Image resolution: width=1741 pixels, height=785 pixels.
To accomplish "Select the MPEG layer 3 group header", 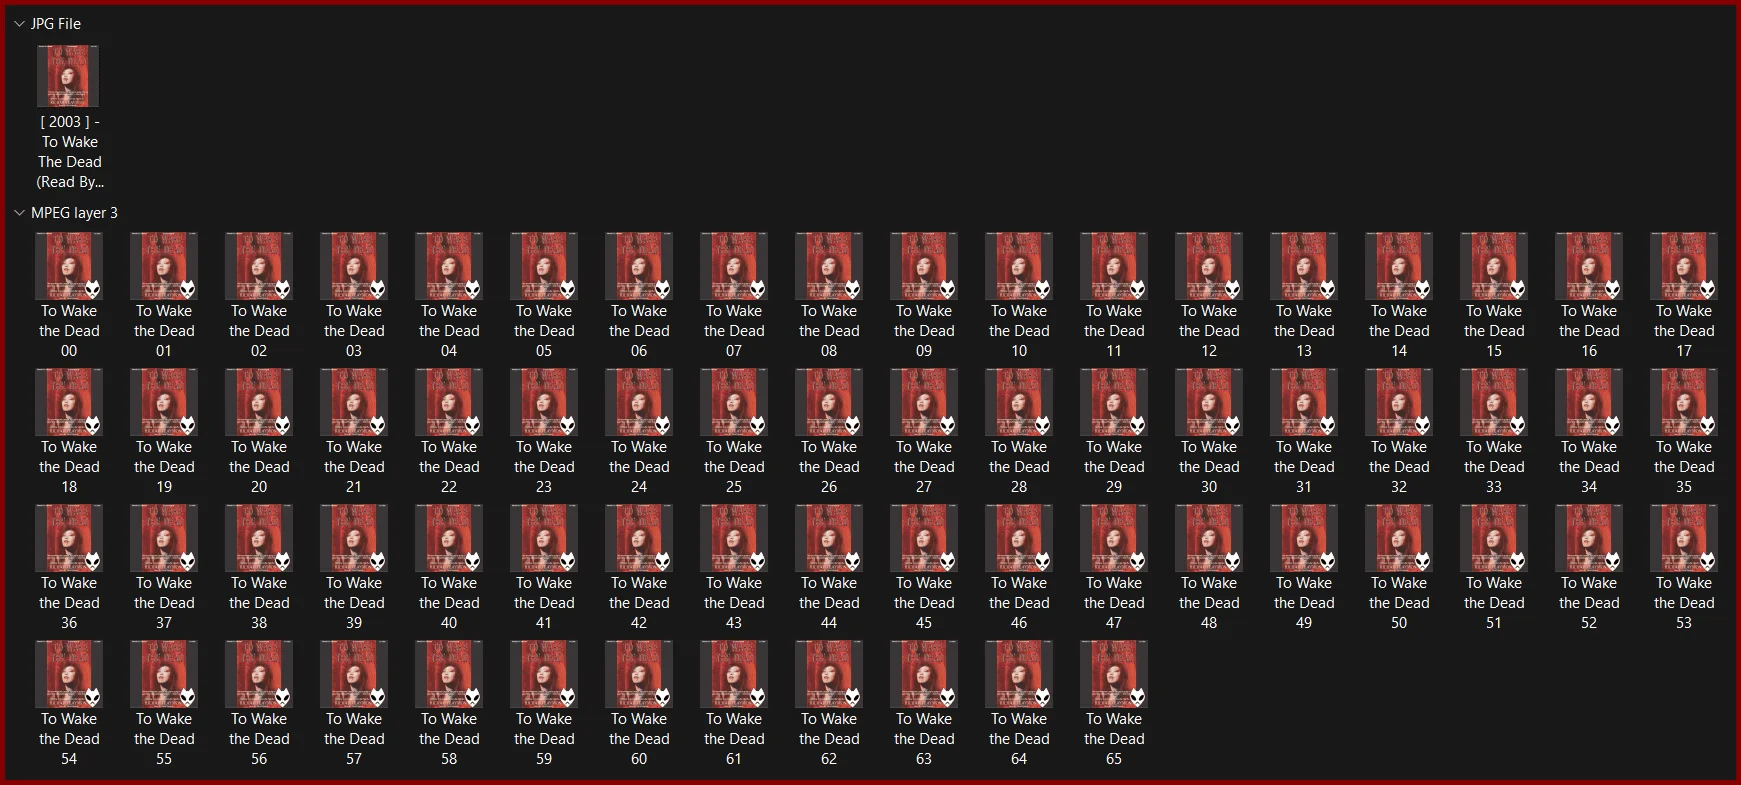I will [74, 212].
